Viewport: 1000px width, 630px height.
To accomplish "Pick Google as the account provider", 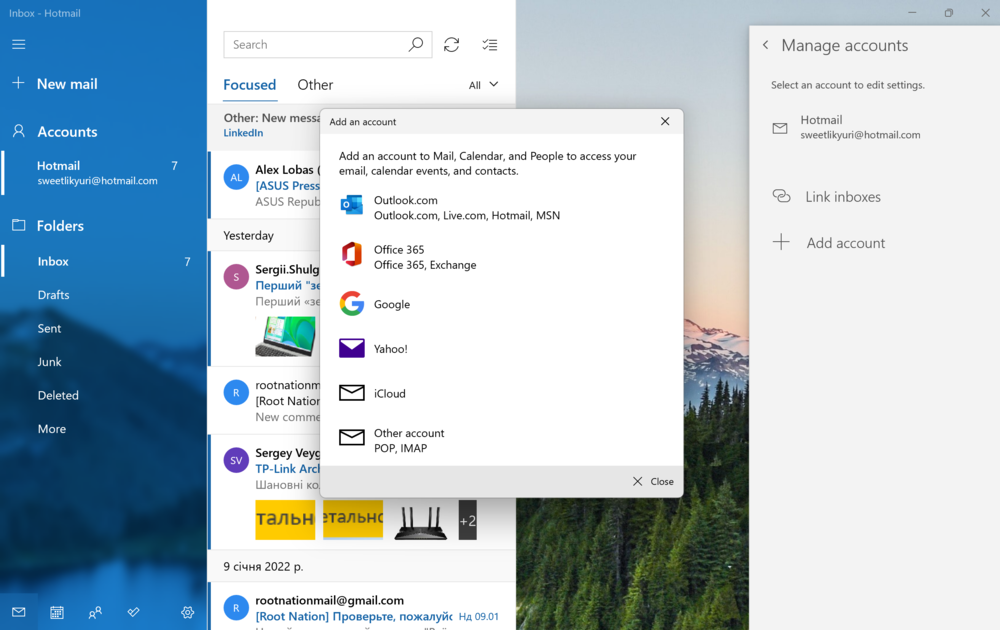I will pyautogui.click(x=391, y=304).
